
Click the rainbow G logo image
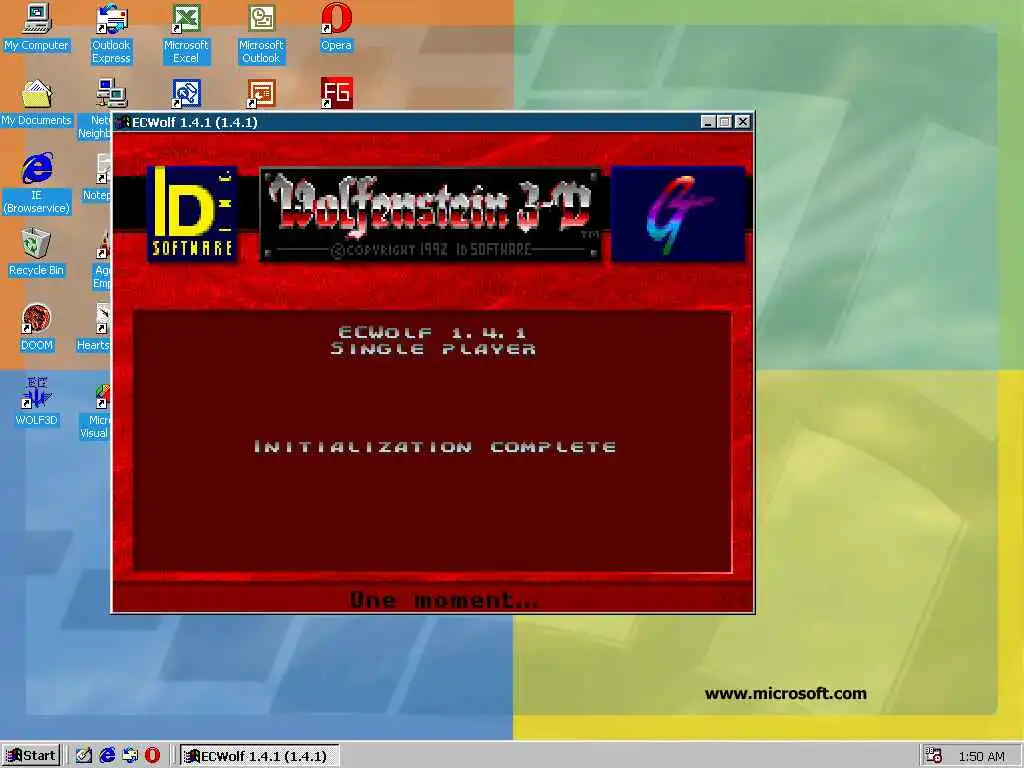(x=678, y=214)
